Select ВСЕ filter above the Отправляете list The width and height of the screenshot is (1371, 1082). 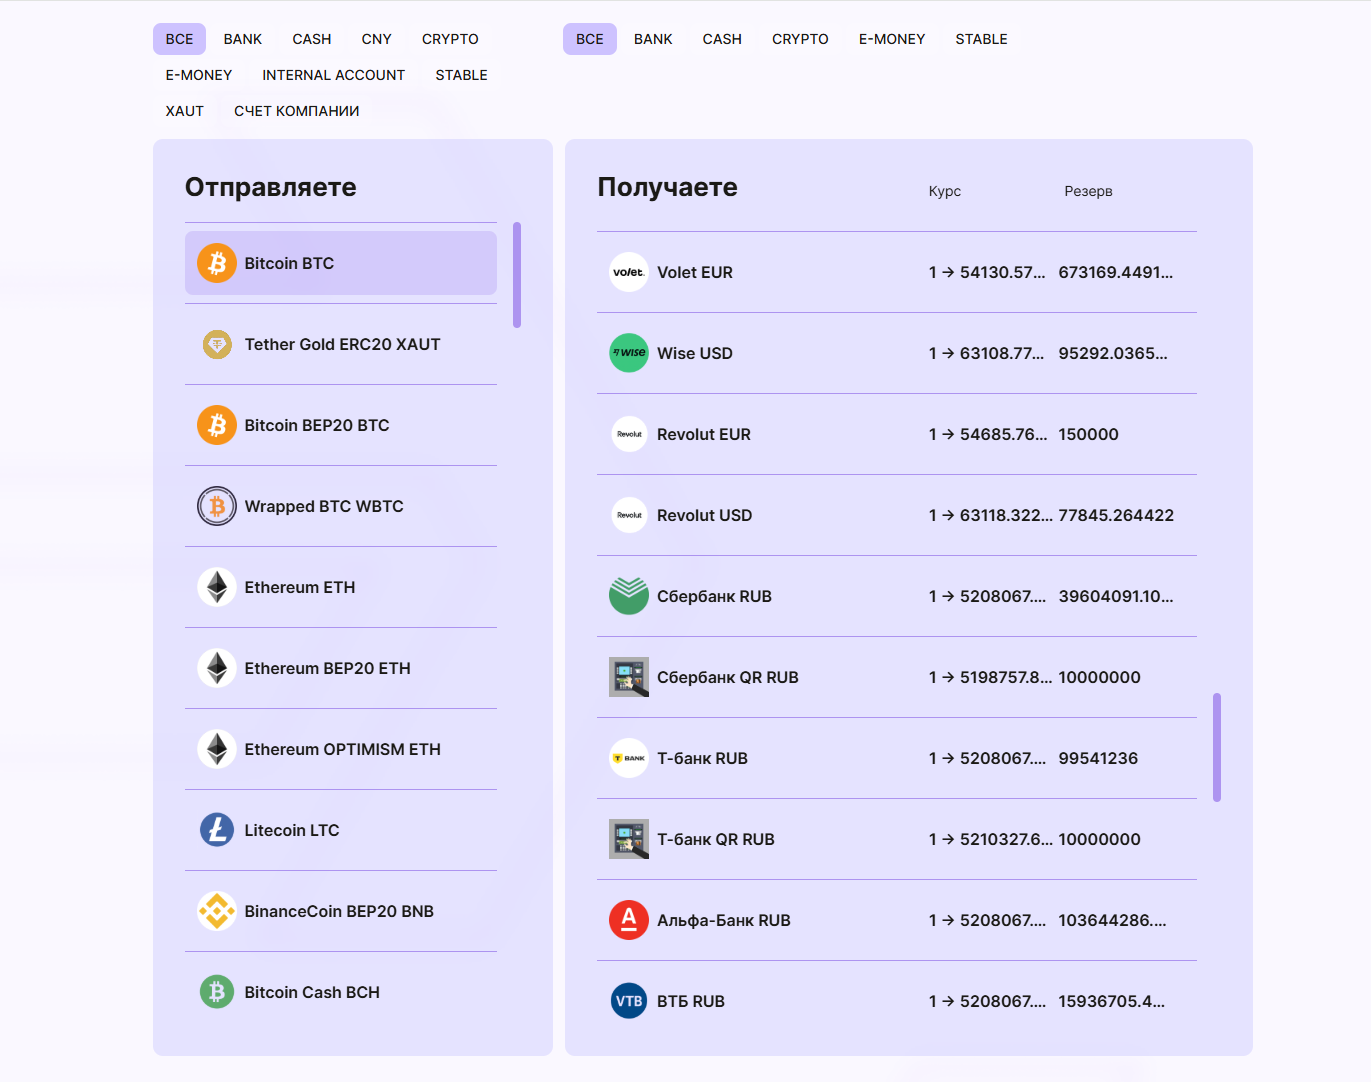coord(180,39)
